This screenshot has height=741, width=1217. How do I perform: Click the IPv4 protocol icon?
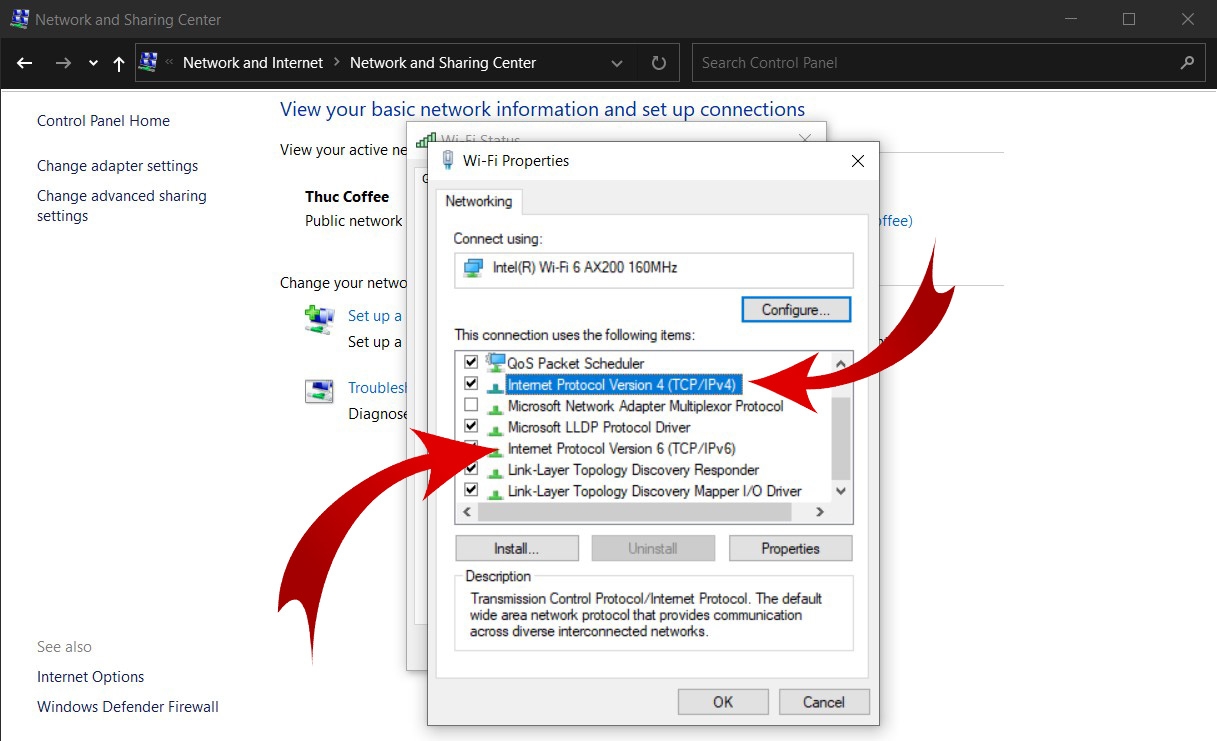[494, 386]
